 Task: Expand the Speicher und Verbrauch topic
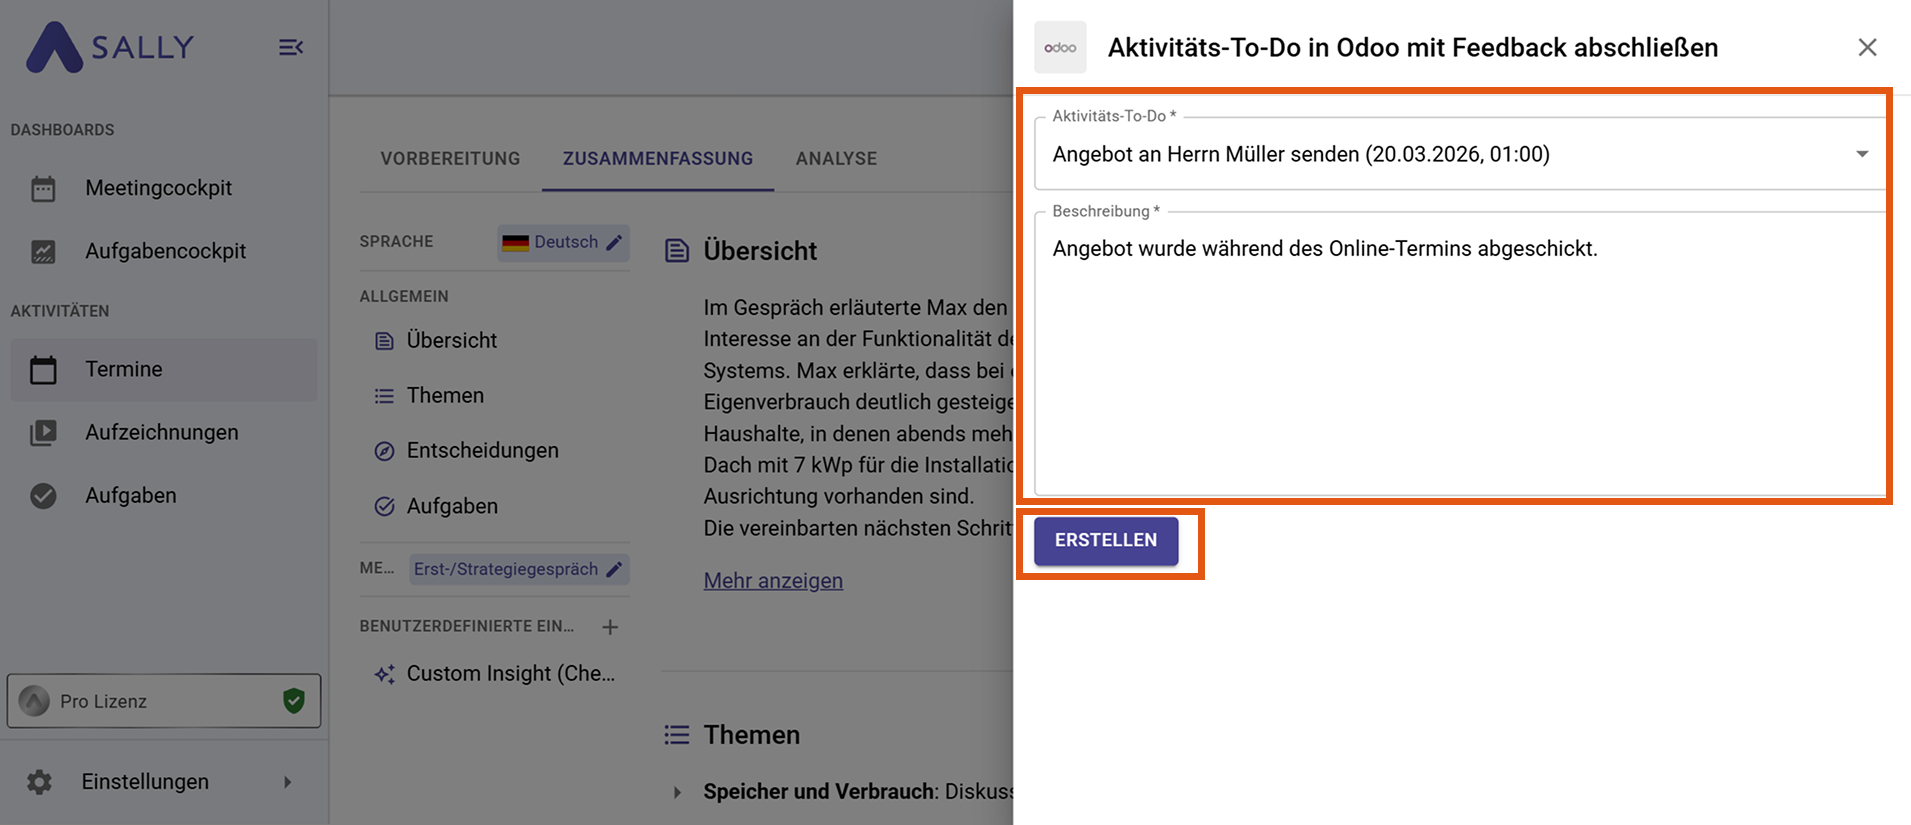(x=677, y=792)
